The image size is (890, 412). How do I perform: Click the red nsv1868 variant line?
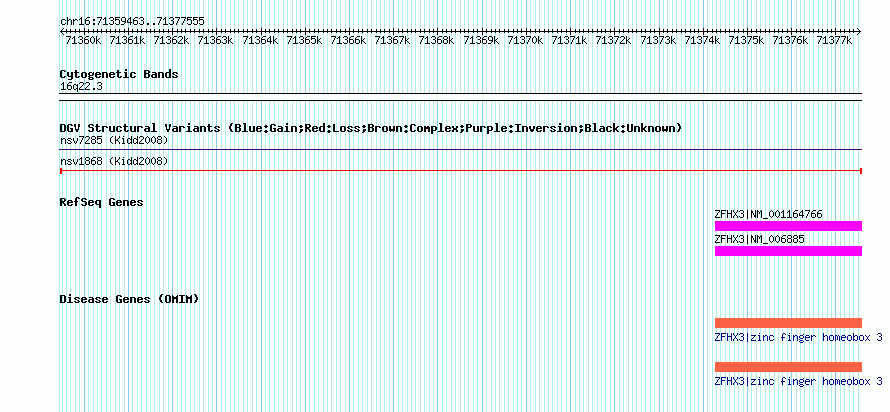click(461, 171)
